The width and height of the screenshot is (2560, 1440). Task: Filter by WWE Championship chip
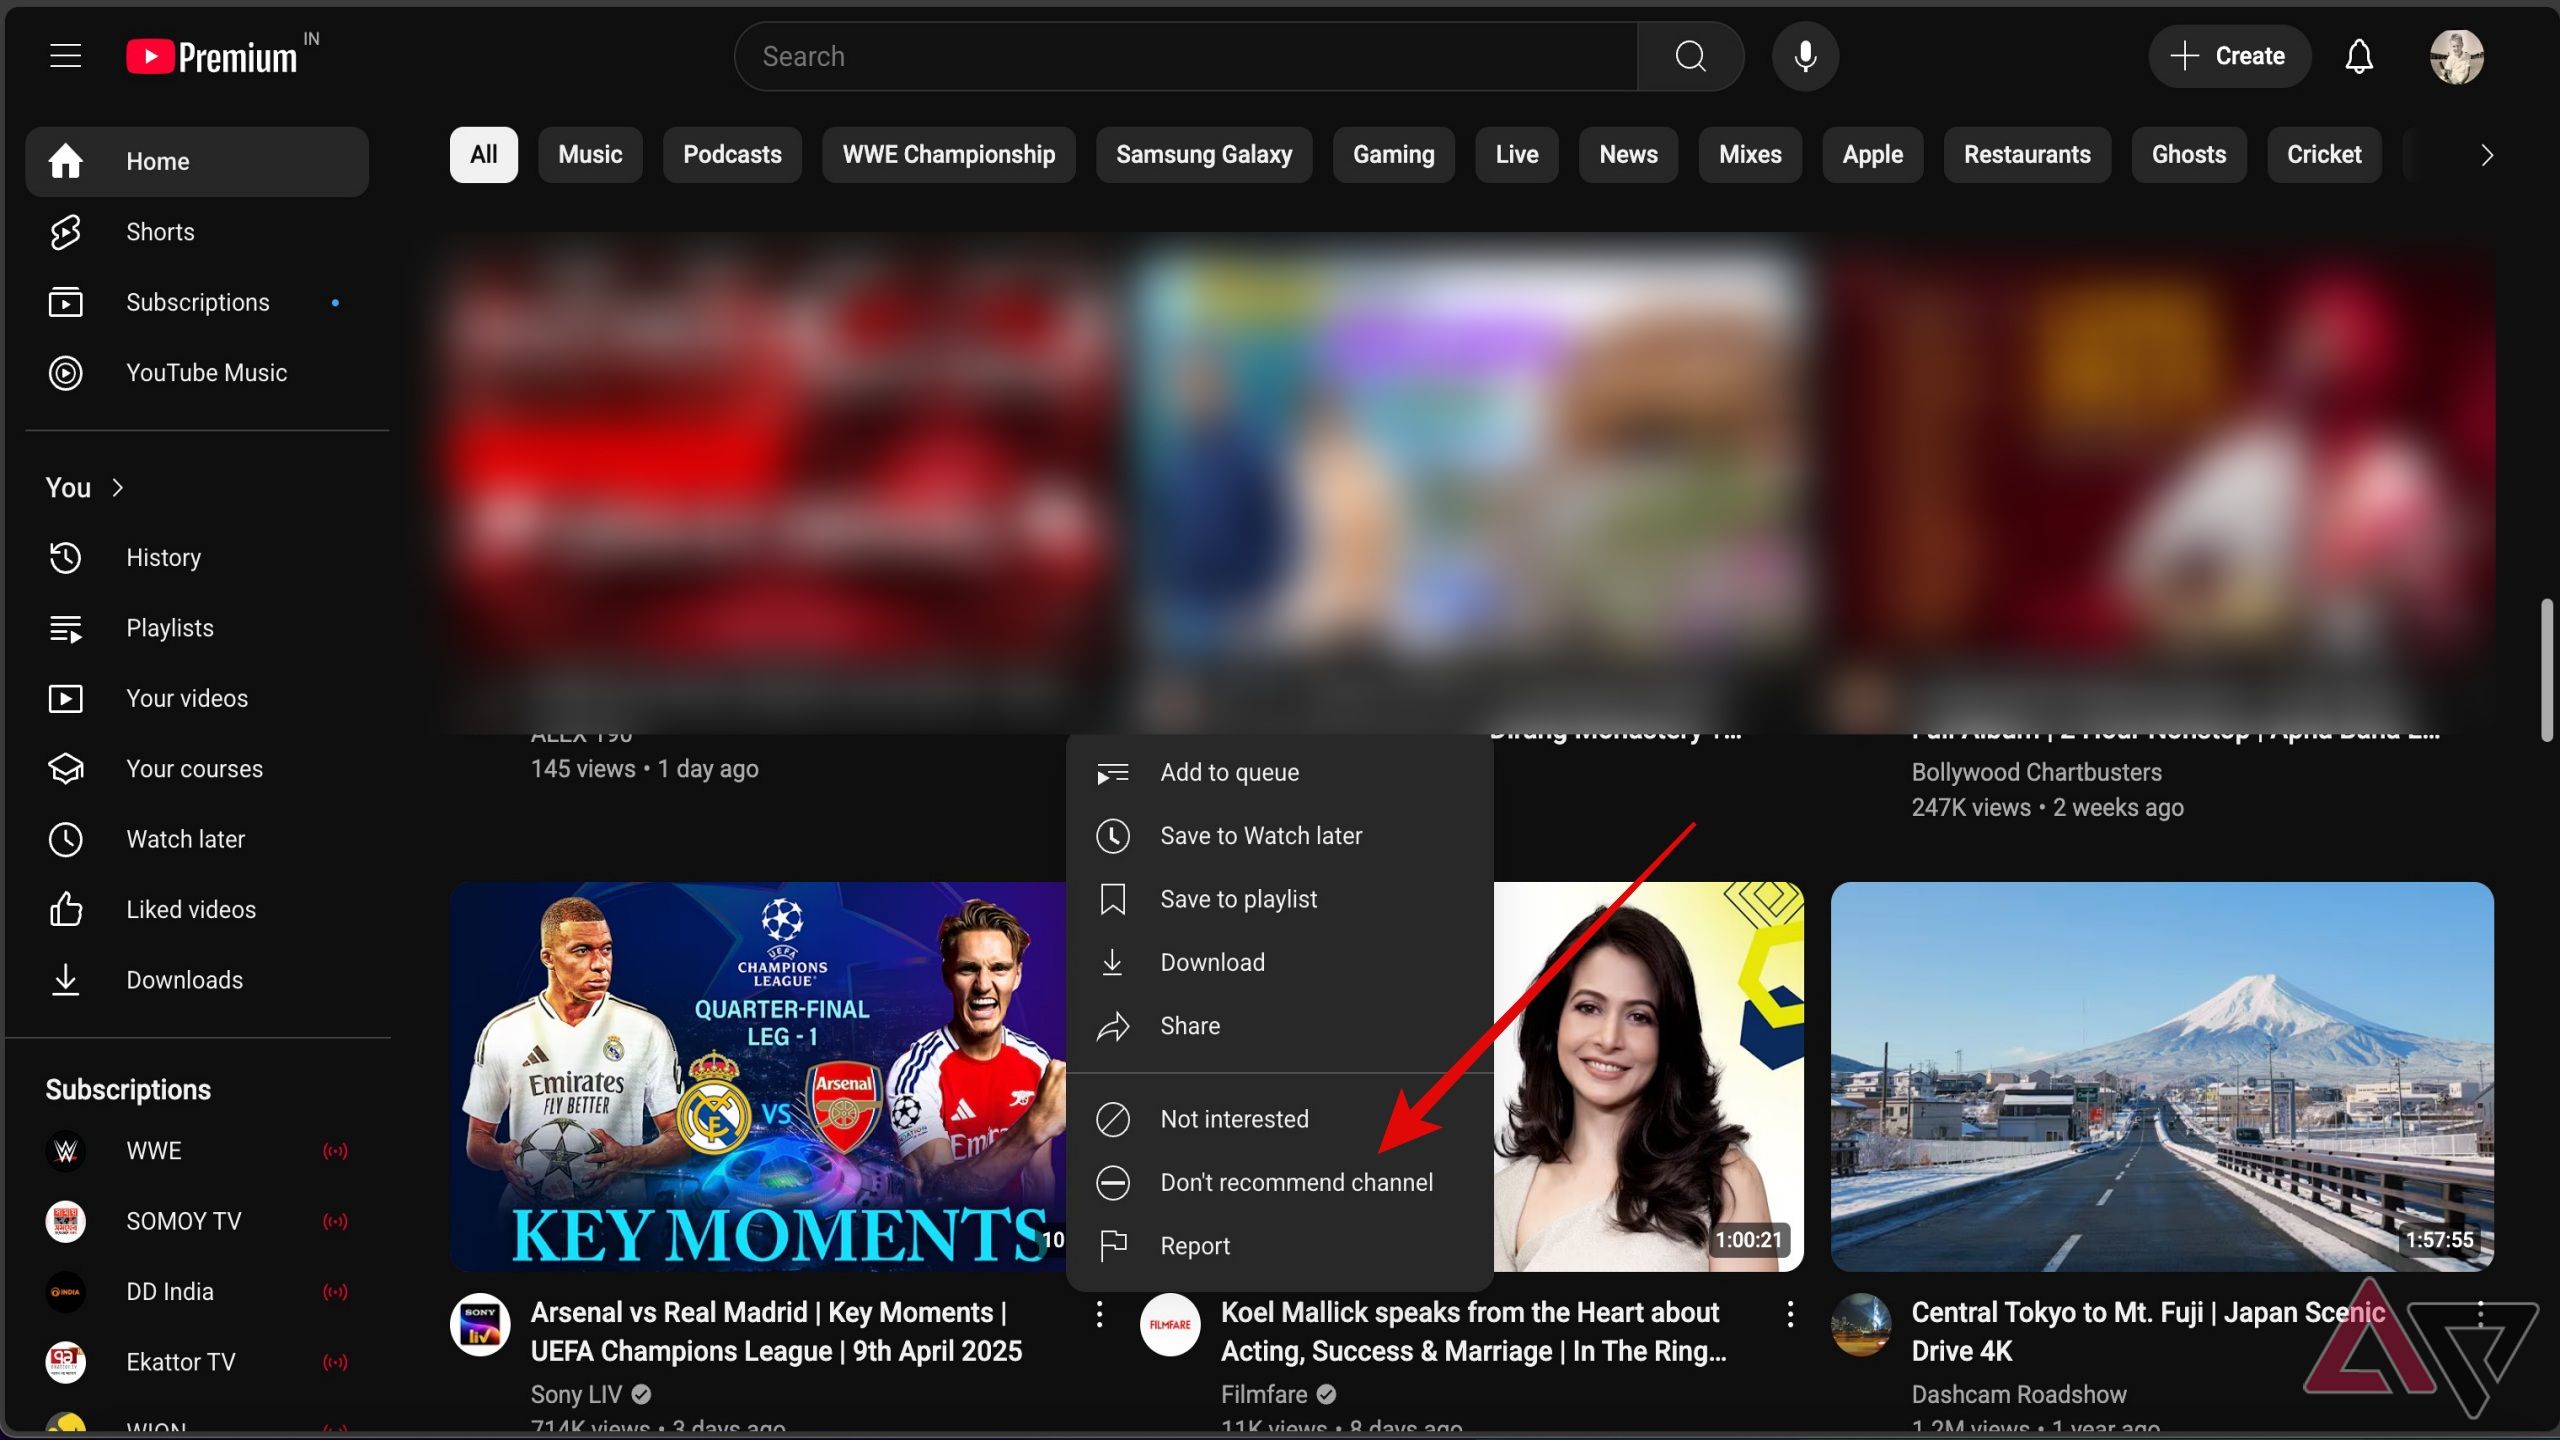coord(948,155)
